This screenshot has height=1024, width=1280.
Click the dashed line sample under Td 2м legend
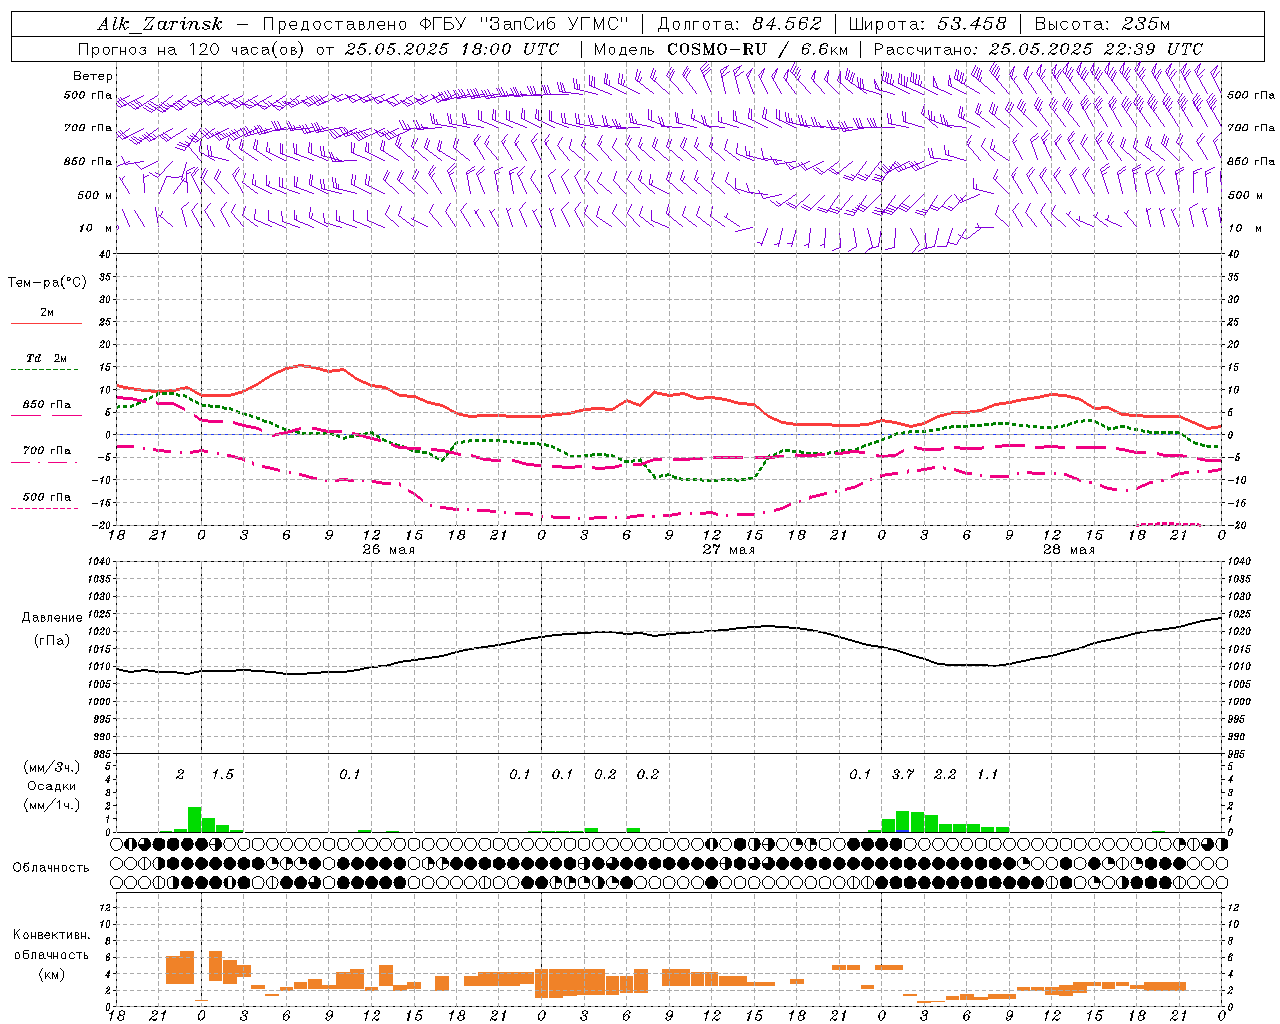point(45,370)
